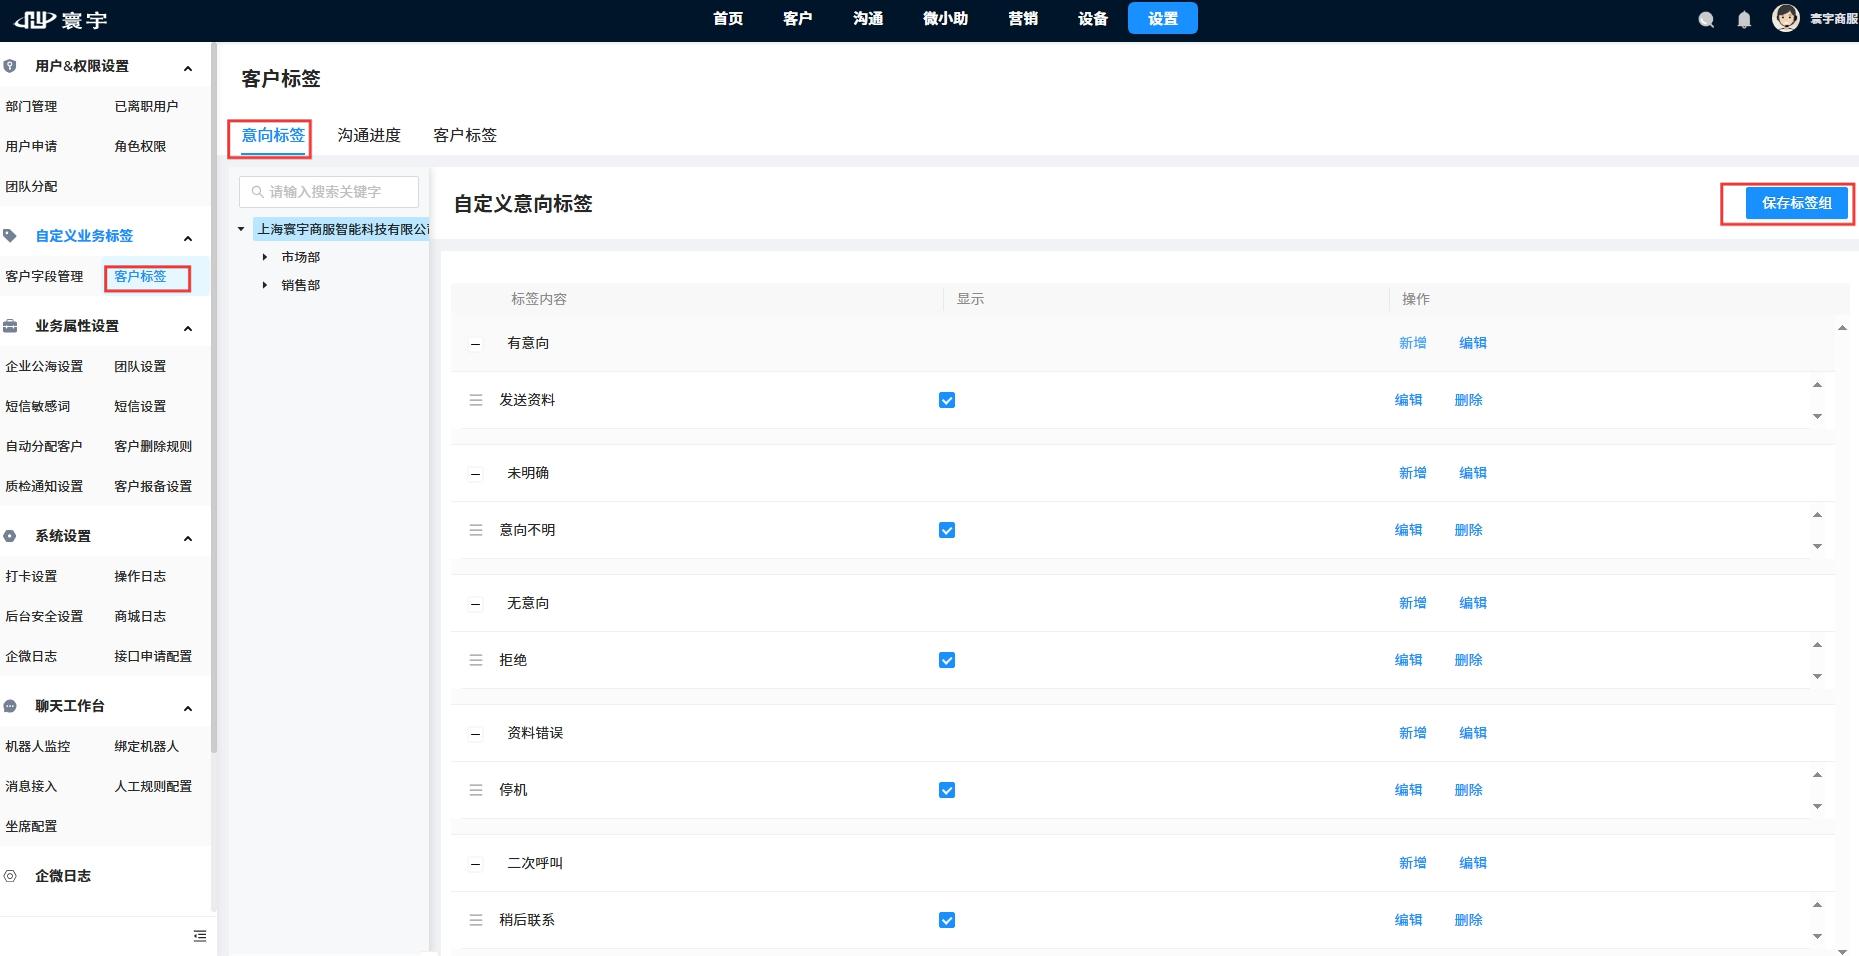
Task: Click briefcase icon beside 业务属性设置
Action: click(x=10, y=326)
